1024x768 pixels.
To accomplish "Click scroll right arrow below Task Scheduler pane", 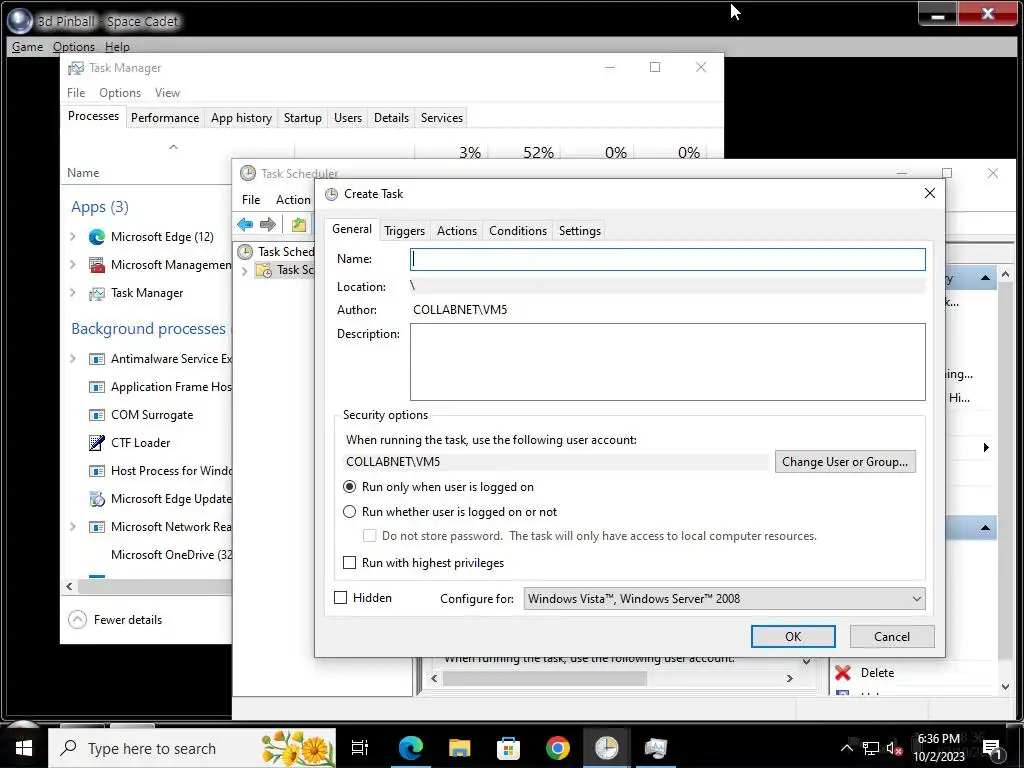I will (790, 679).
